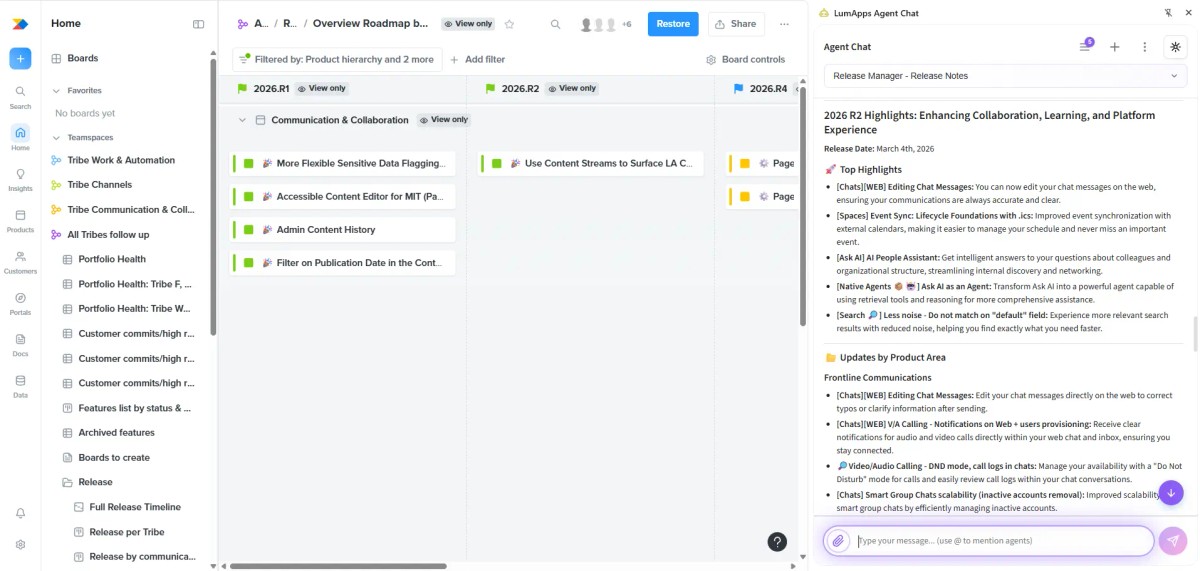1200x571 pixels.
Task: Open the Share button menu
Action: pos(736,24)
